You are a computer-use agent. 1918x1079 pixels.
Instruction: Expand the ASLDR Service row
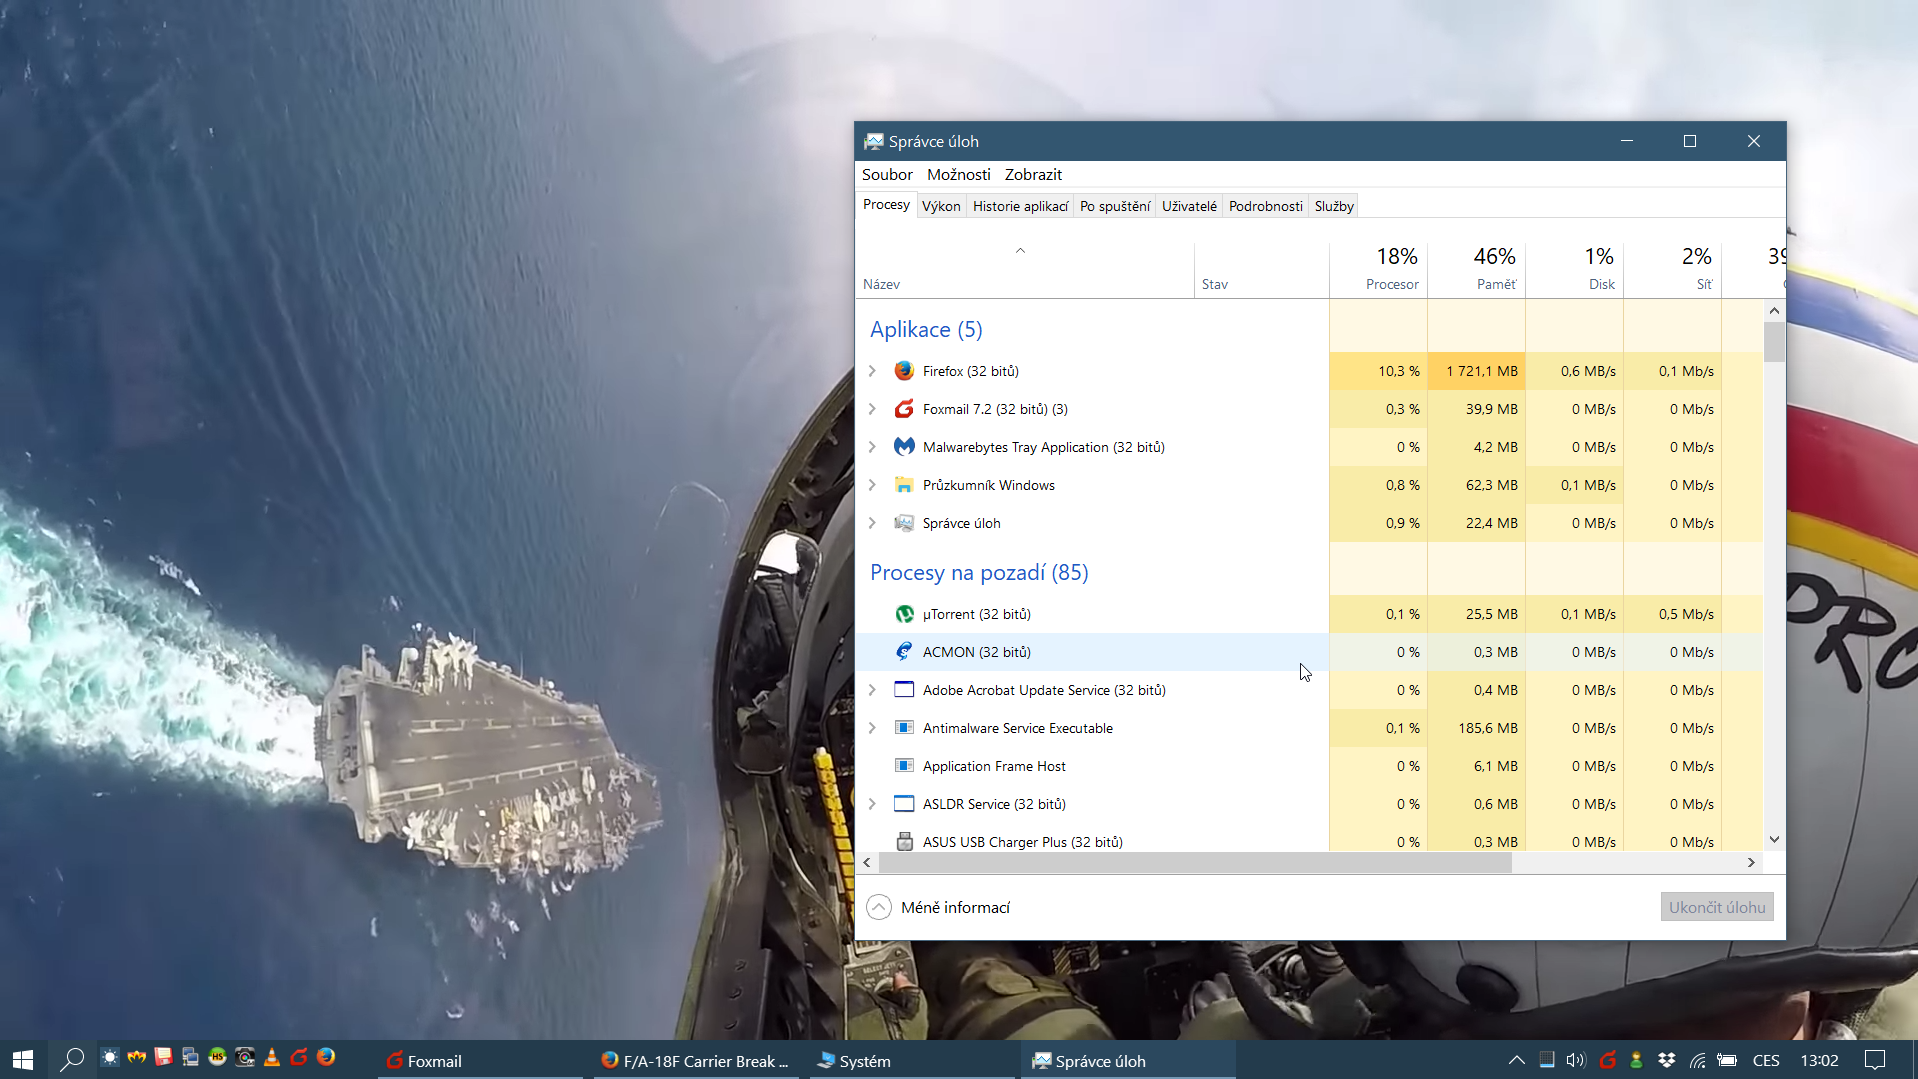(x=872, y=804)
